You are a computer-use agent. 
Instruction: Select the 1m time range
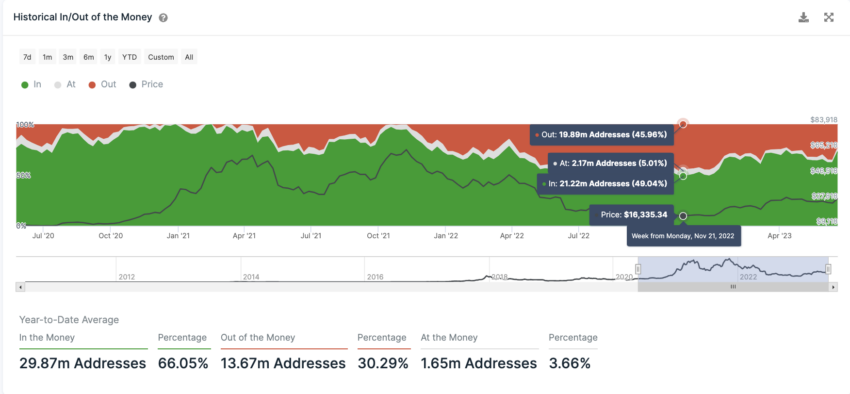pos(48,57)
